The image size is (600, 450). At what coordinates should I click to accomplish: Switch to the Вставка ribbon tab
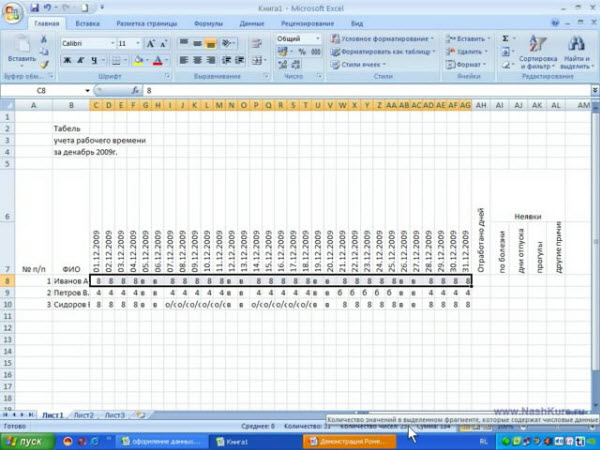coord(87,23)
